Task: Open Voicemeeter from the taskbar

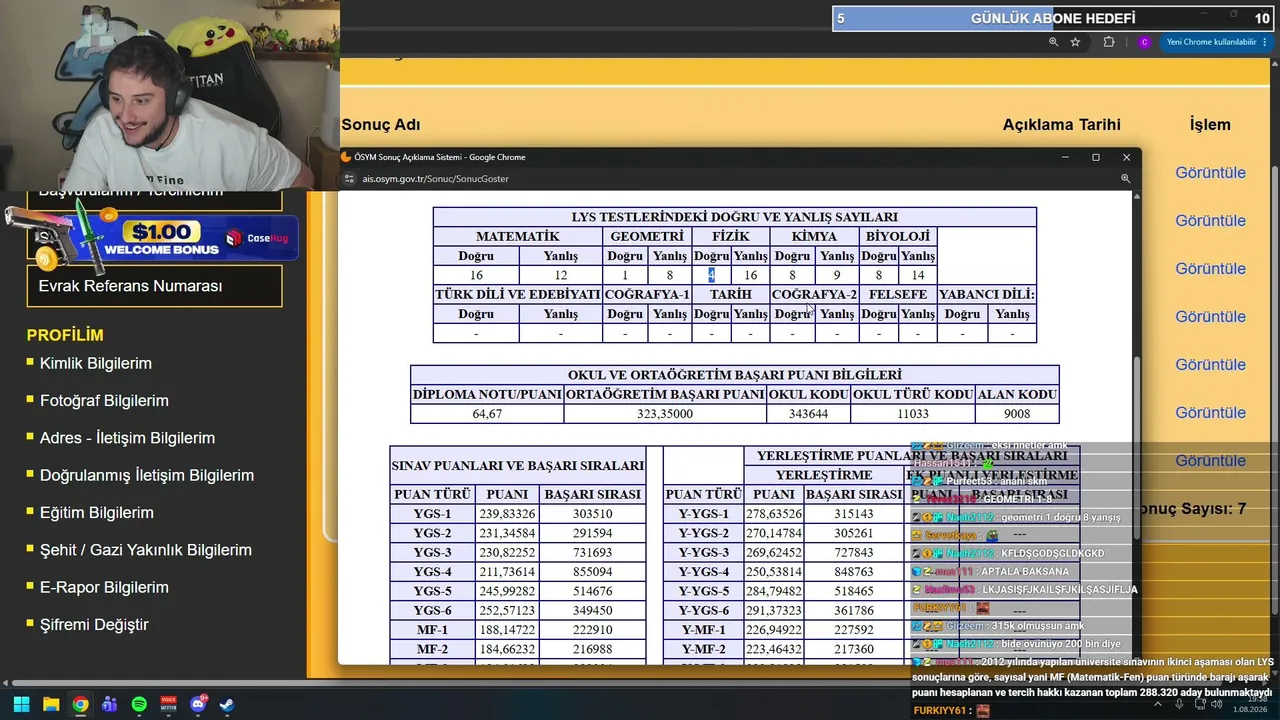Action: (x=168, y=704)
